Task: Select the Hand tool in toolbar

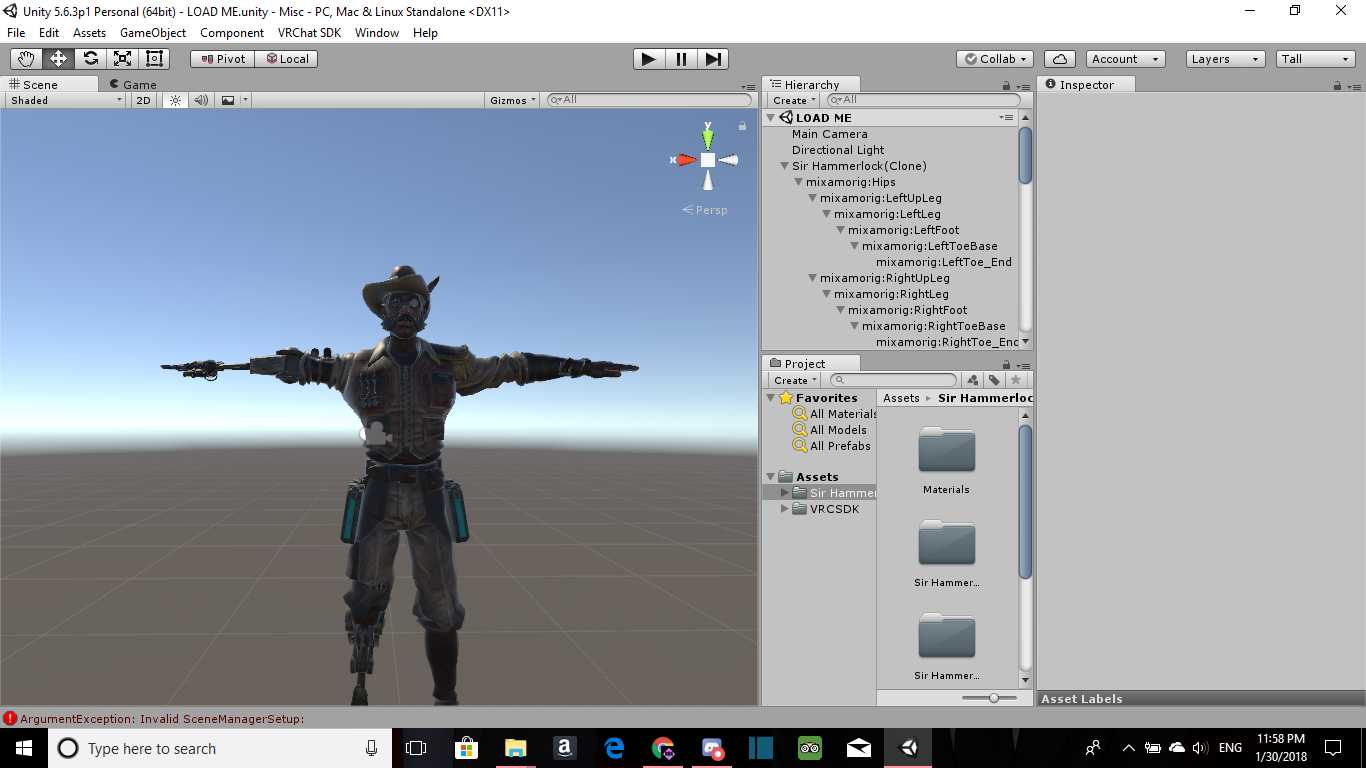Action: tap(26, 59)
